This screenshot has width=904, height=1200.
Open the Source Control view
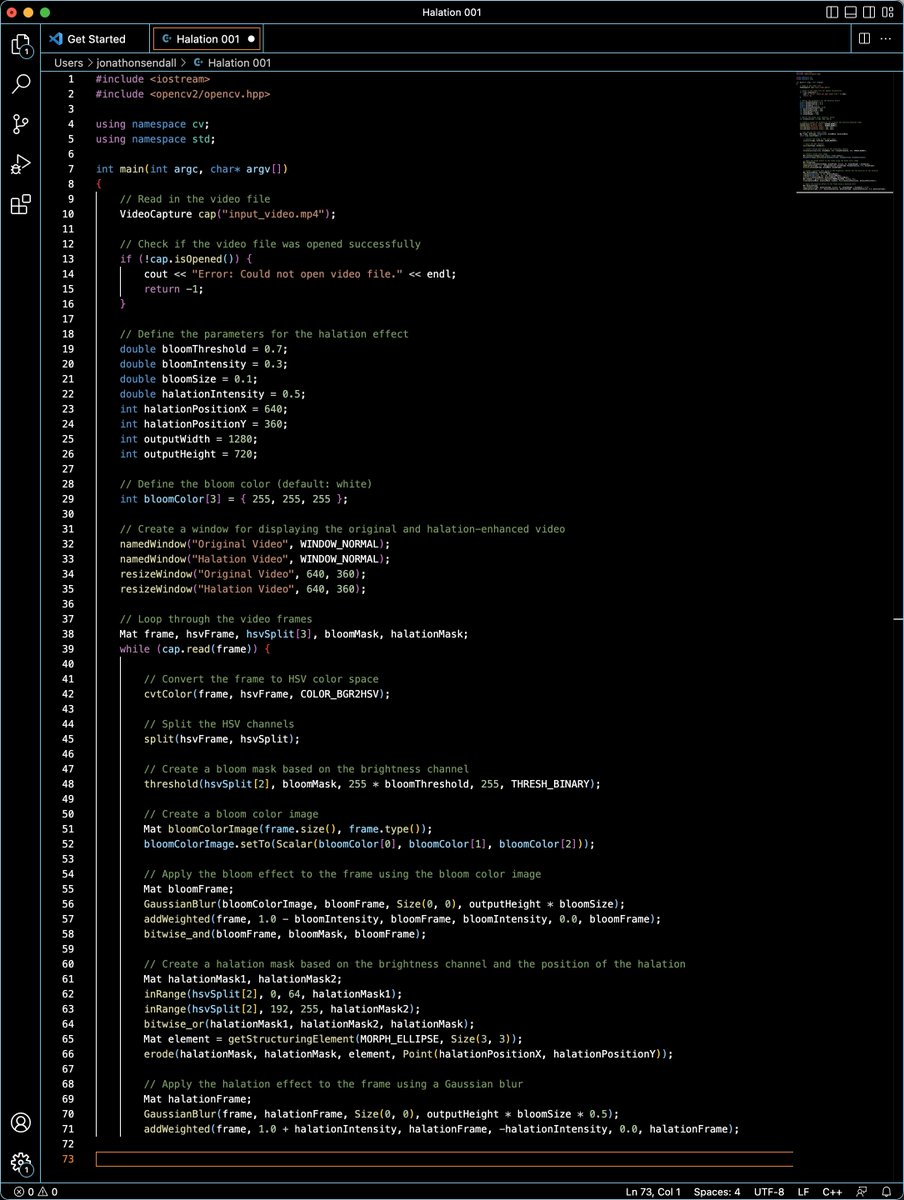click(x=20, y=124)
